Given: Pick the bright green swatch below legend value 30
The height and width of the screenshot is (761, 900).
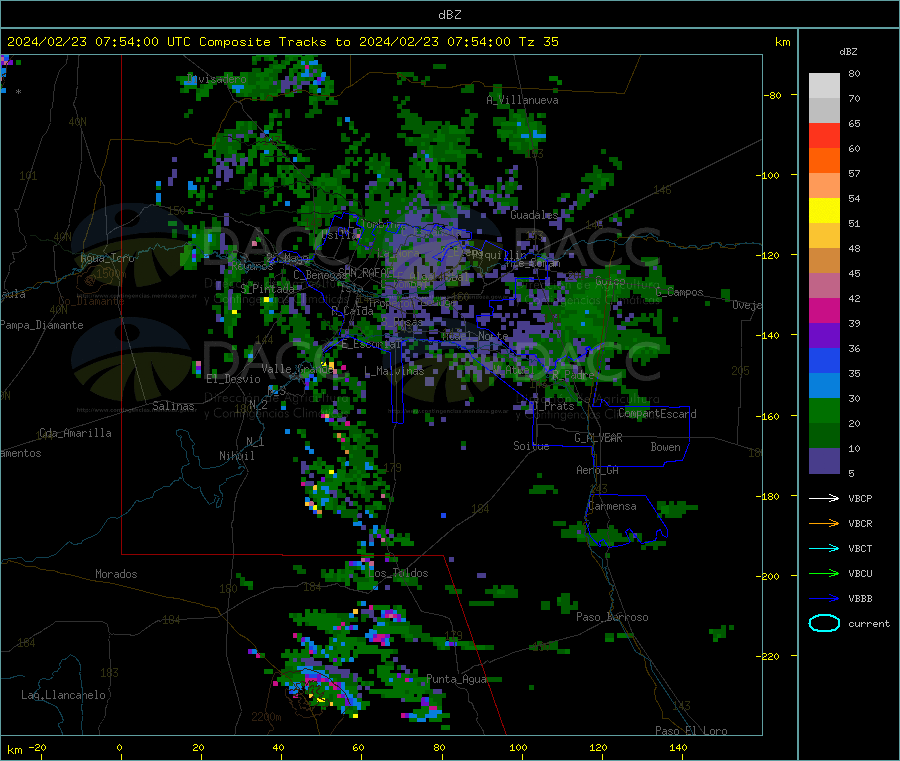Looking at the screenshot, I should pos(824,410).
